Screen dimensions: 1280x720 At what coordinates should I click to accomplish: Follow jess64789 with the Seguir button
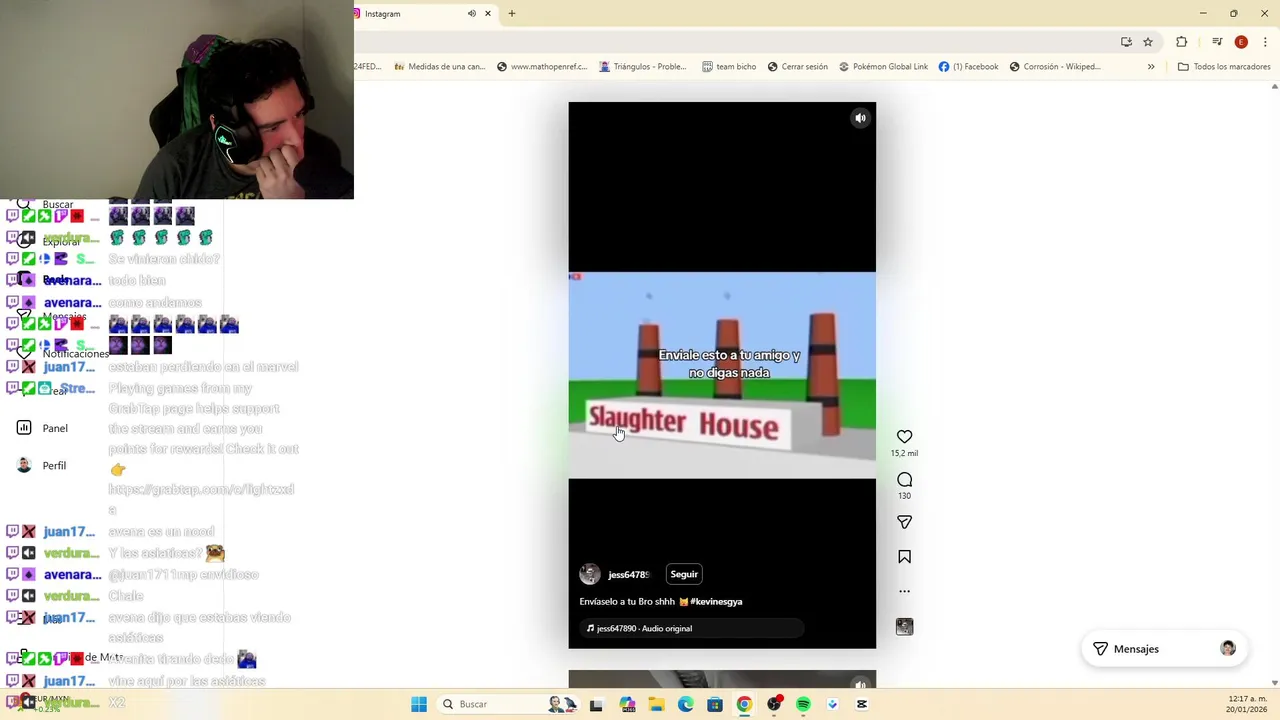point(684,574)
